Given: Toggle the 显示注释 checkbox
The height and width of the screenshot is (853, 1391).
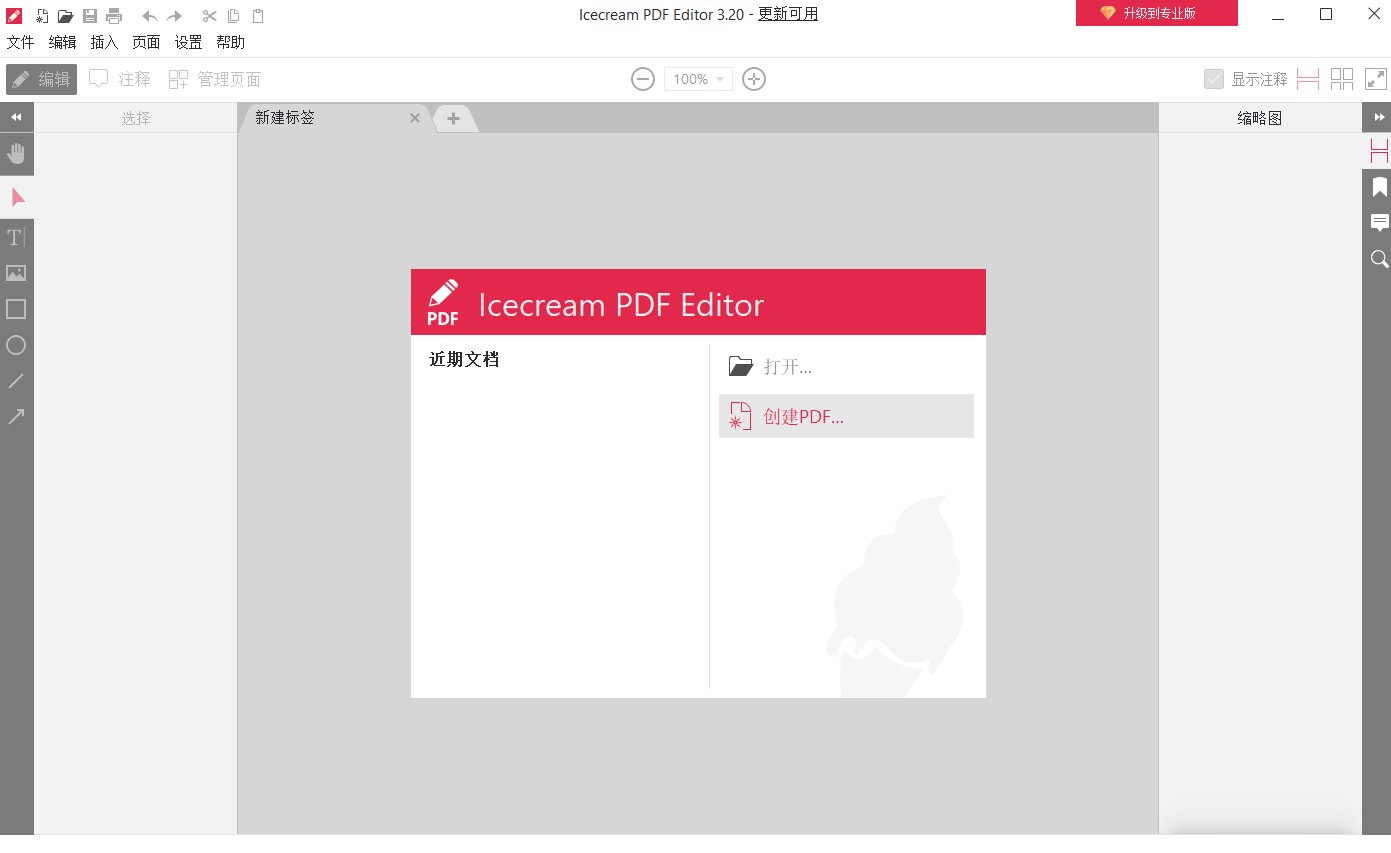Looking at the screenshot, I should pyautogui.click(x=1214, y=78).
